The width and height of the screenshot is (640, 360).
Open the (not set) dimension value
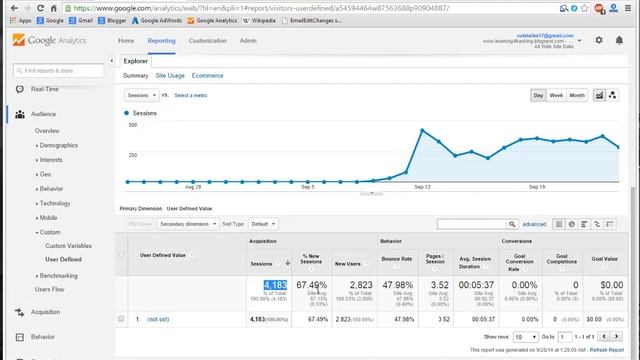tap(158, 319)
